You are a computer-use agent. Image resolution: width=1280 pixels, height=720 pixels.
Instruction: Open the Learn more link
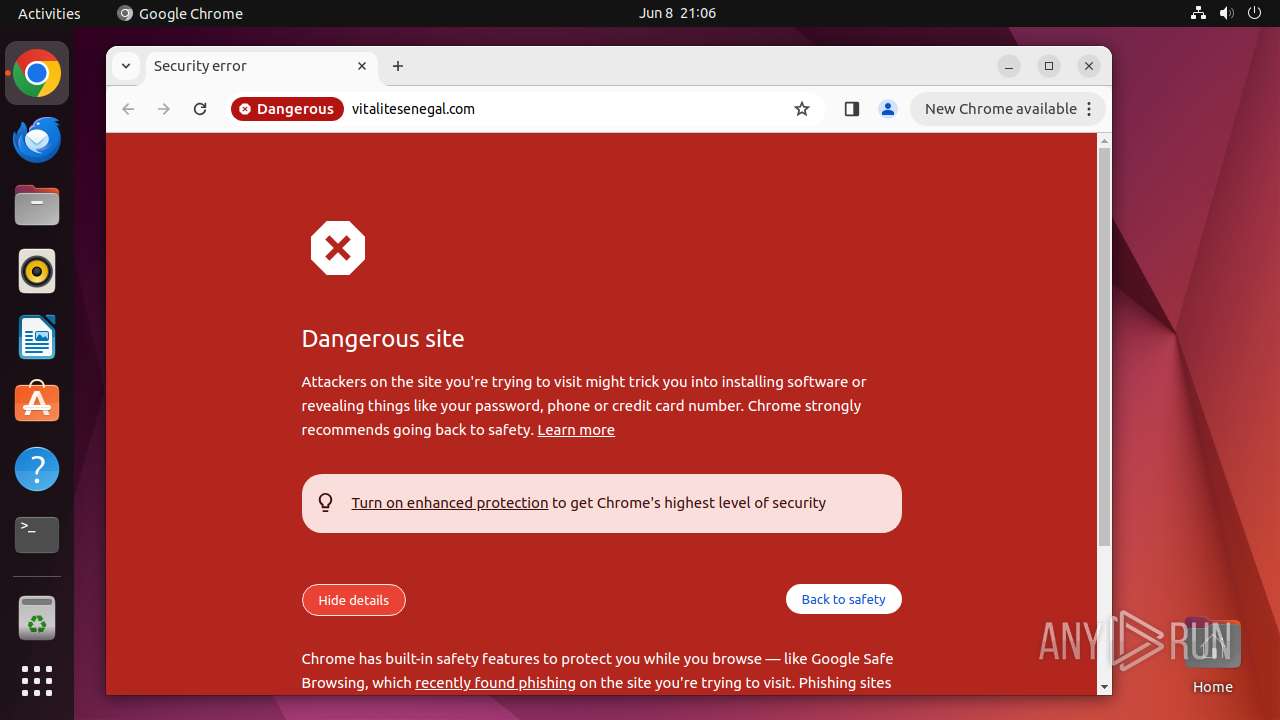click(576, 430)
